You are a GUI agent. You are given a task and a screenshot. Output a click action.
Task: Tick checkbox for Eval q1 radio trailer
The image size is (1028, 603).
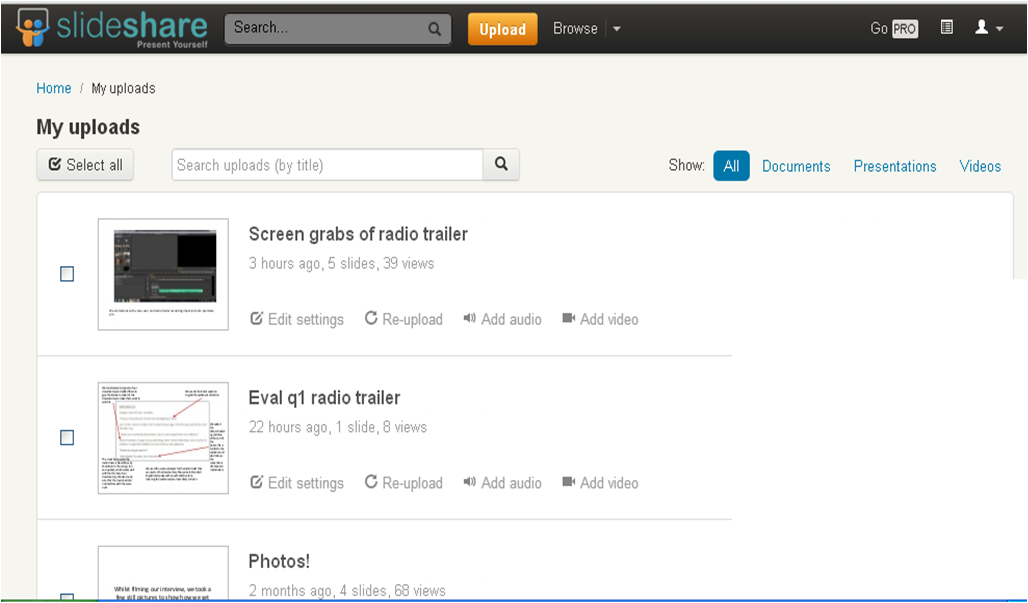[67, 438]
